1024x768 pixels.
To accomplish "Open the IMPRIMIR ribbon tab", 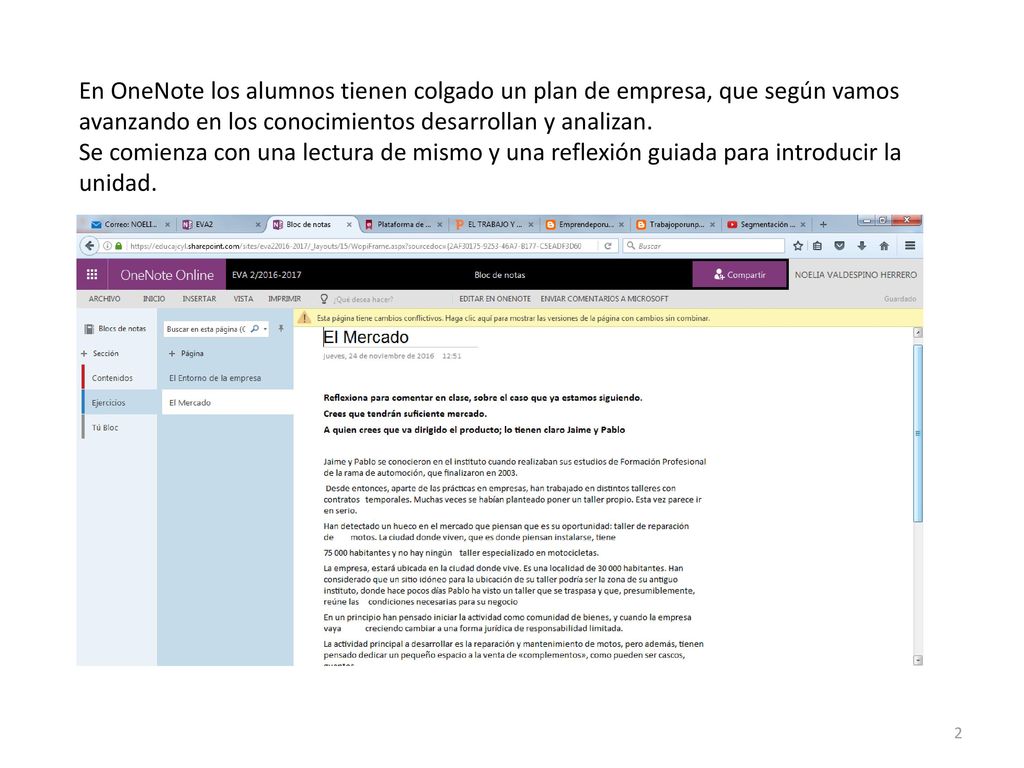I will pos(284,298).
